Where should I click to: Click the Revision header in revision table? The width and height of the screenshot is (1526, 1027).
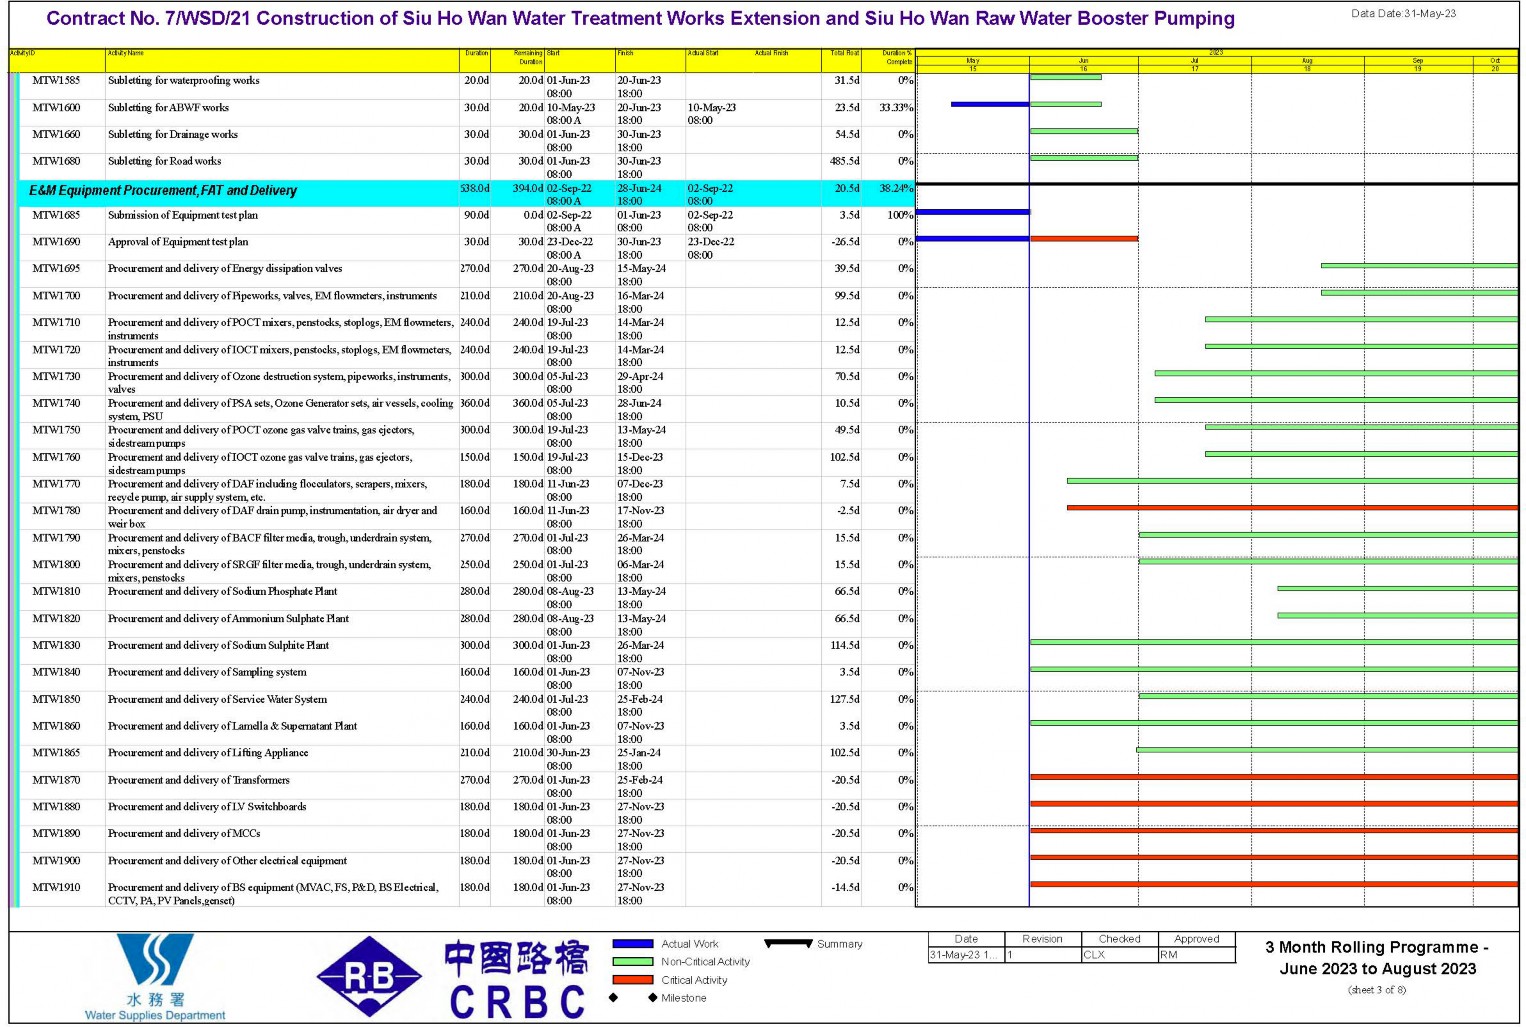pyautogui.click(x=1042, y=939)
